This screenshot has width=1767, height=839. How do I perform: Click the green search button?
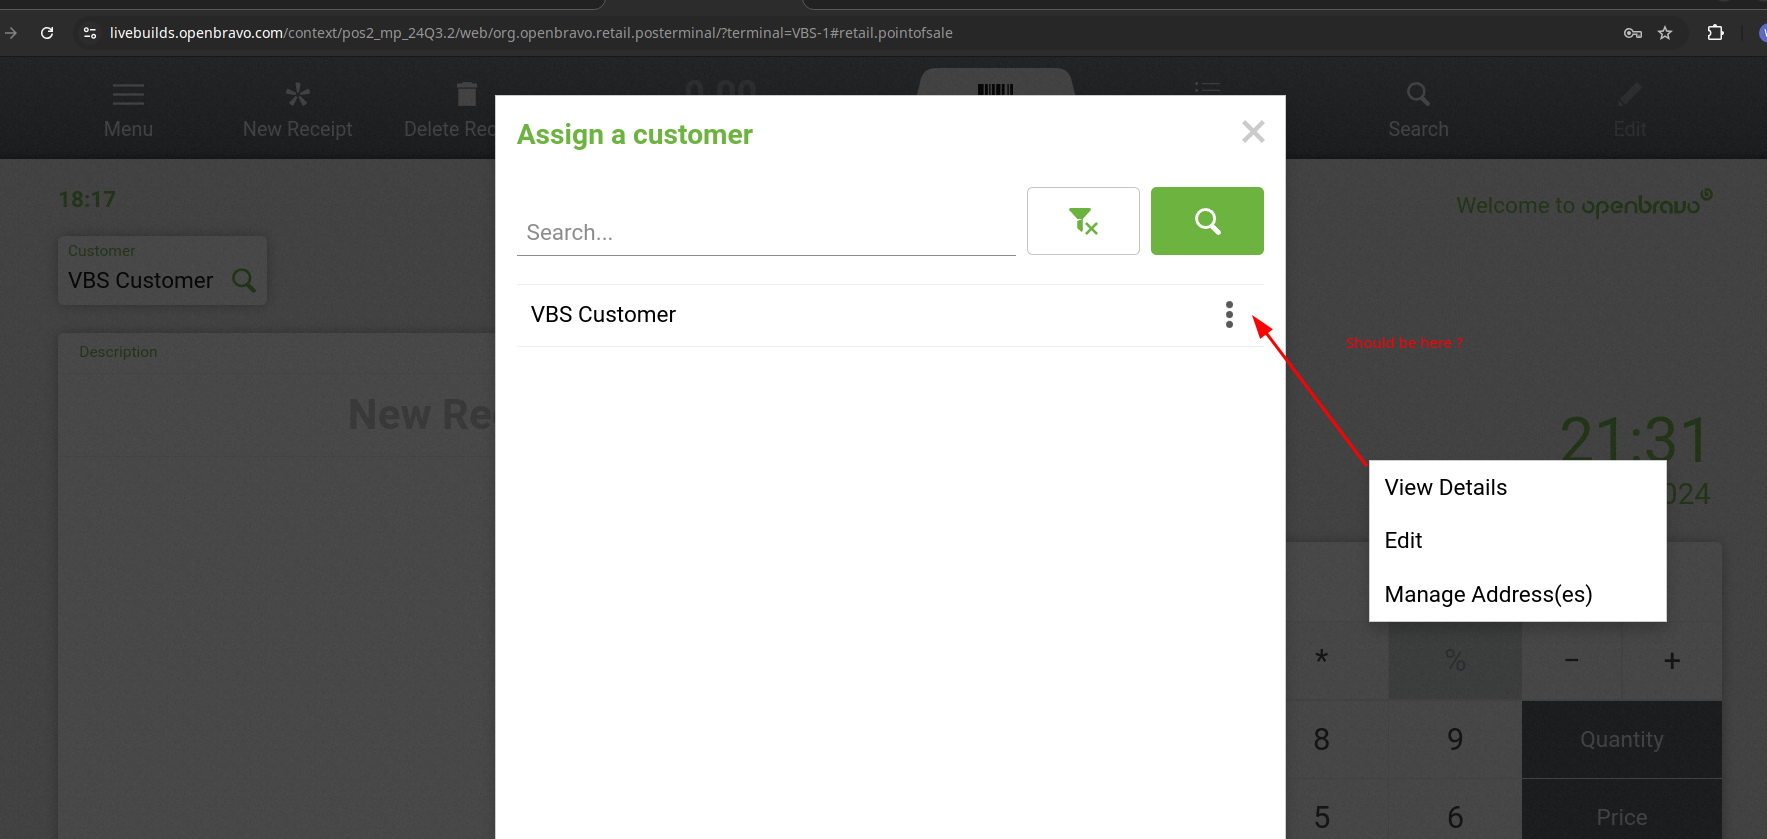click(x=1207, y=221)
